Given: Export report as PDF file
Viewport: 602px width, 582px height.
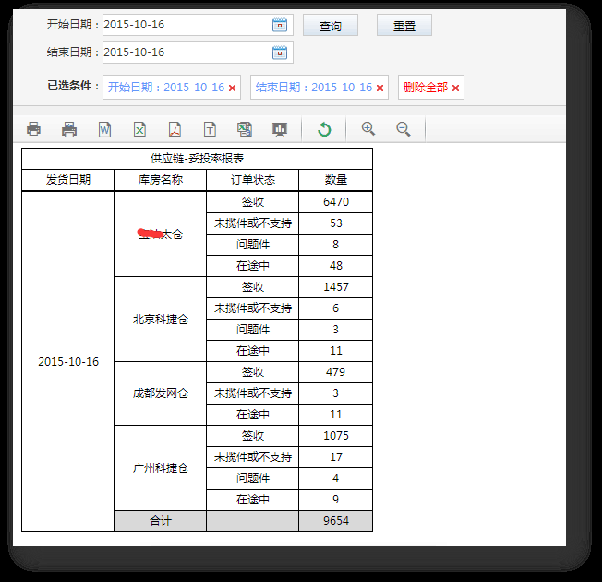Looking at the screenshot, I should 174,129.
